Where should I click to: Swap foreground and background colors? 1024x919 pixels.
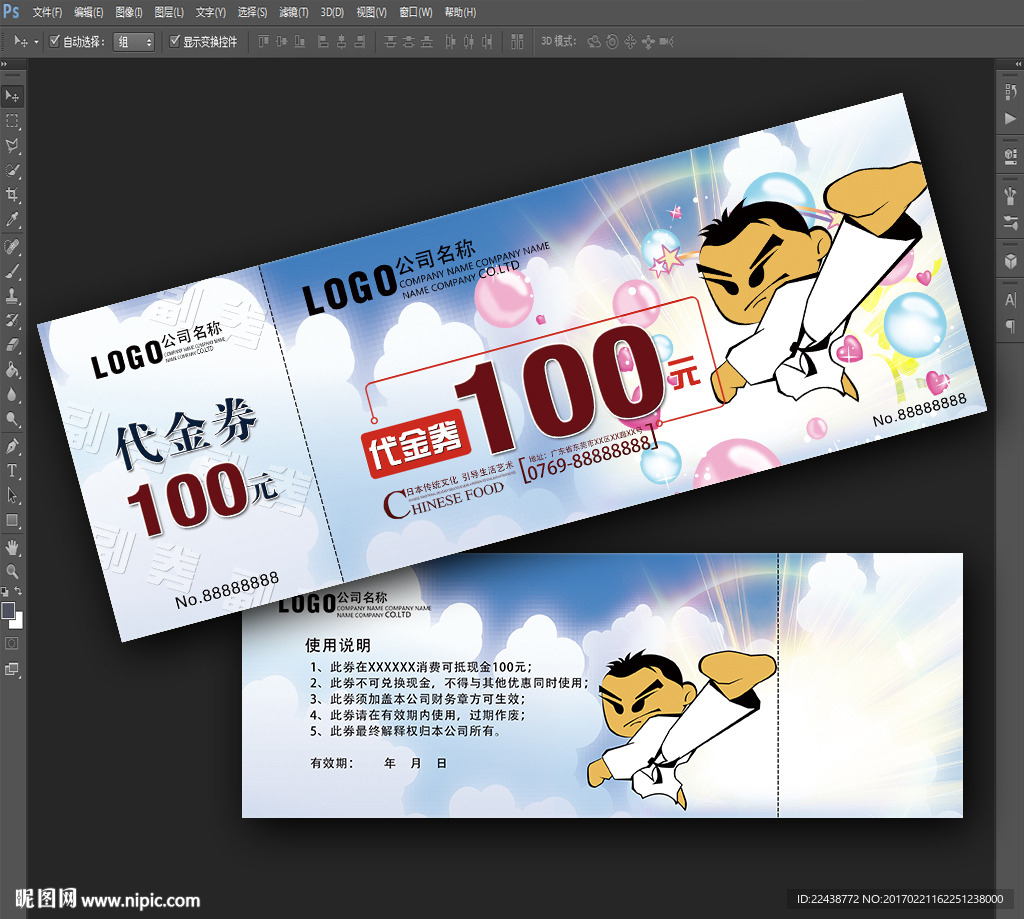coord(18,590)
